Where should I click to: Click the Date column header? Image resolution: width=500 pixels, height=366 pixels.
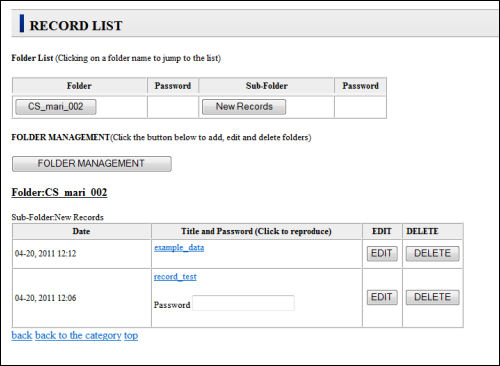81,231
